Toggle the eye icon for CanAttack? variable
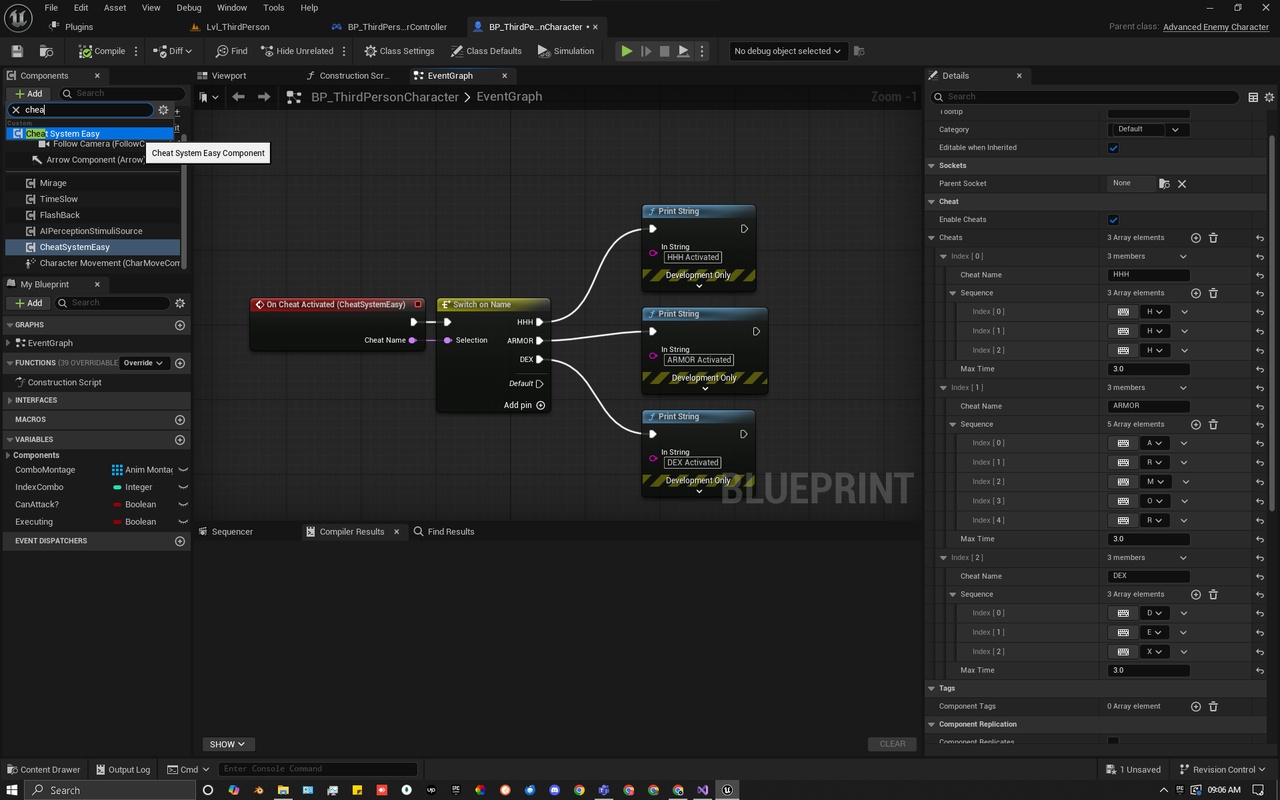 pos(183,505)
